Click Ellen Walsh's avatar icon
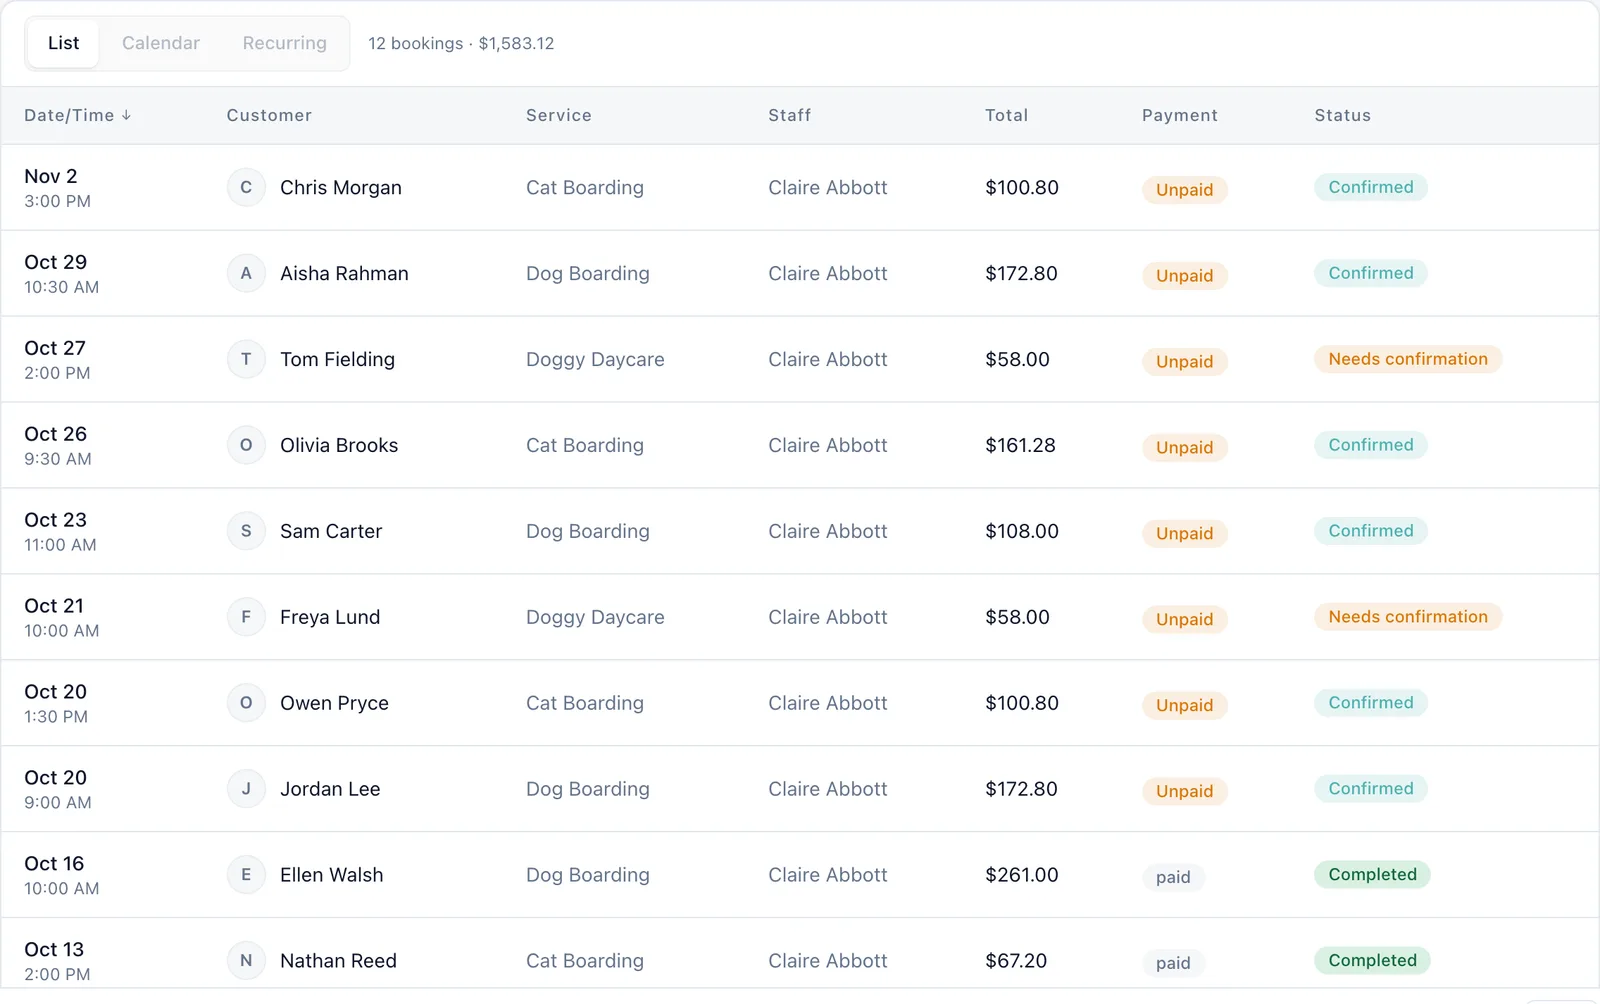This screenshot has width=1600, height=1004. (x=246, y=875)
